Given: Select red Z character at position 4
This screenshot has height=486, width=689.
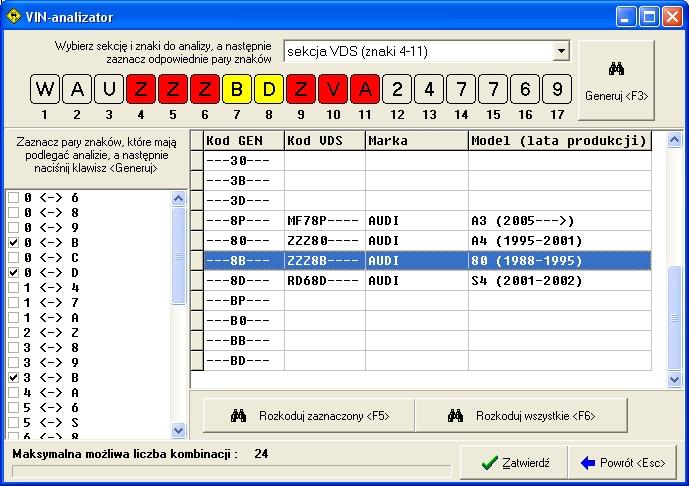Looking at the screenshot, I should (141, 89).
